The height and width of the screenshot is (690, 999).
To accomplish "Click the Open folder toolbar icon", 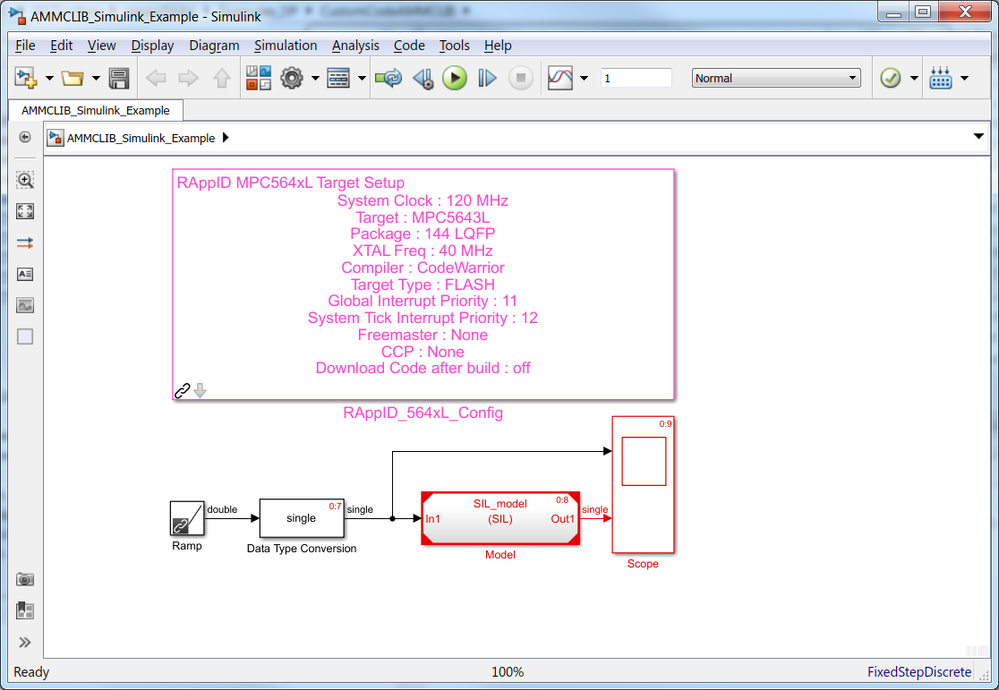I will (x=72, y=78).
